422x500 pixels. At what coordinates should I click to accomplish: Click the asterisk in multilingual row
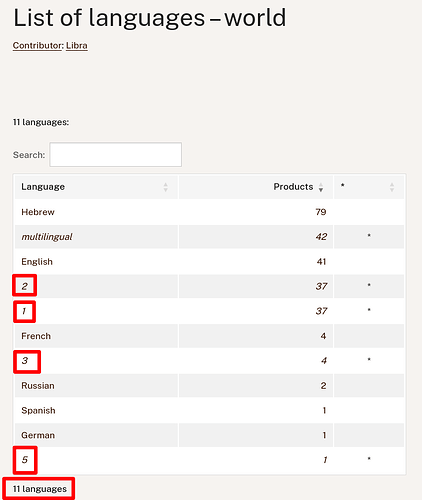[369, 236]
